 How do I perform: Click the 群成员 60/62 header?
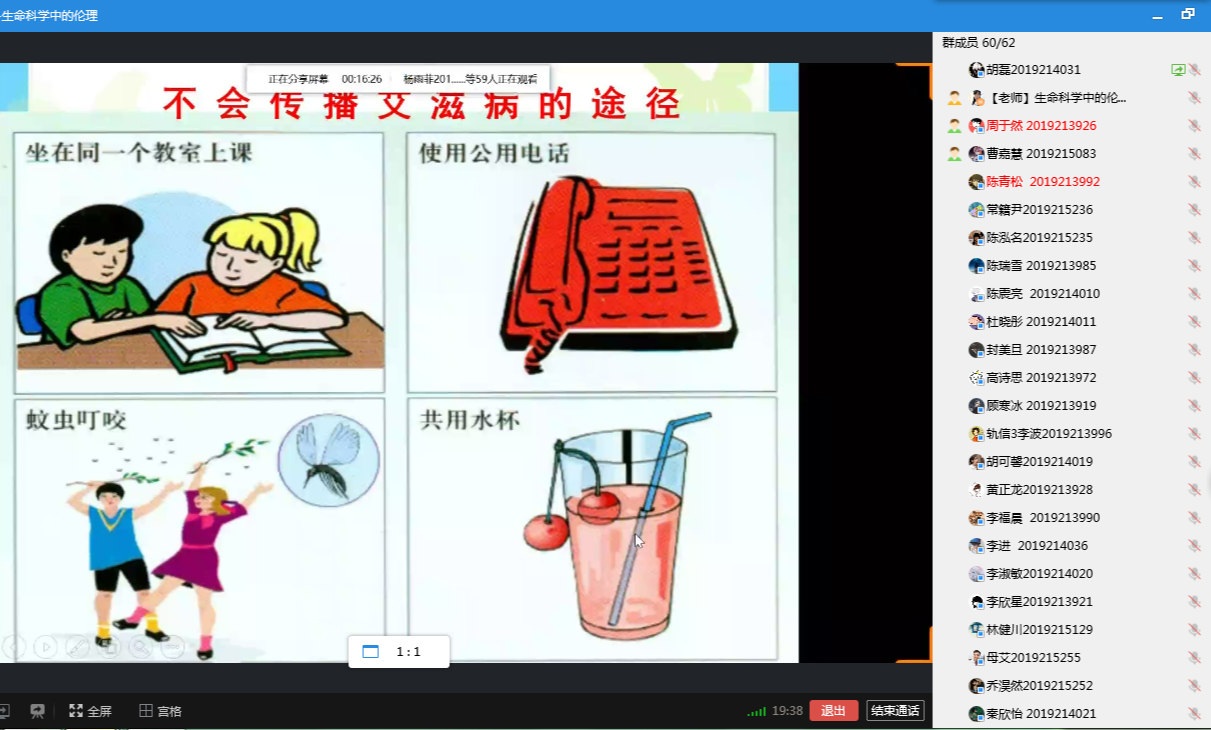978,43
